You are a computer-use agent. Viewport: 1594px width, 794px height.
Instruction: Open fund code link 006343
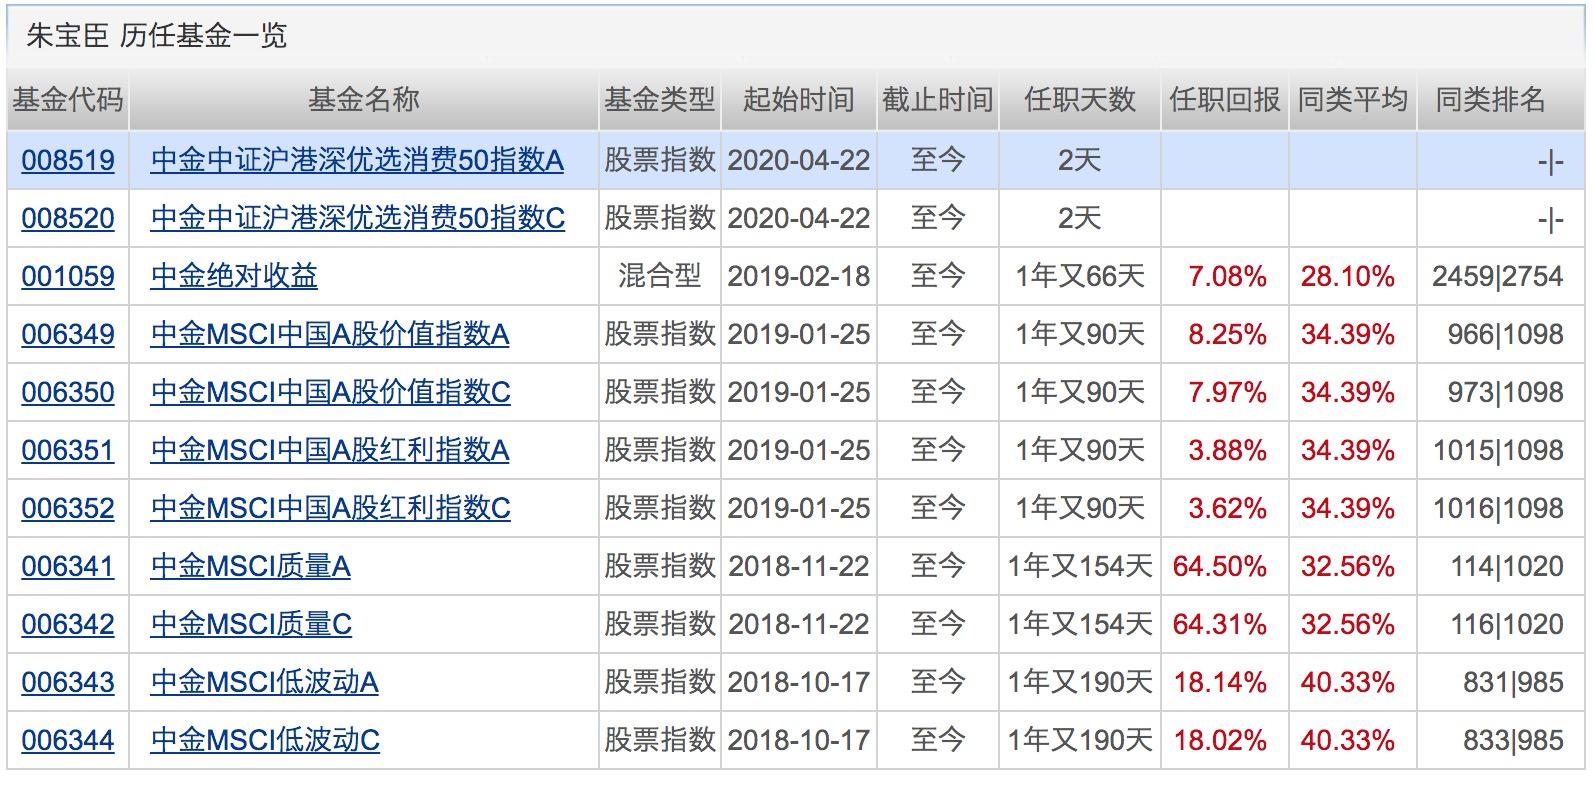(x=68, y=682)
